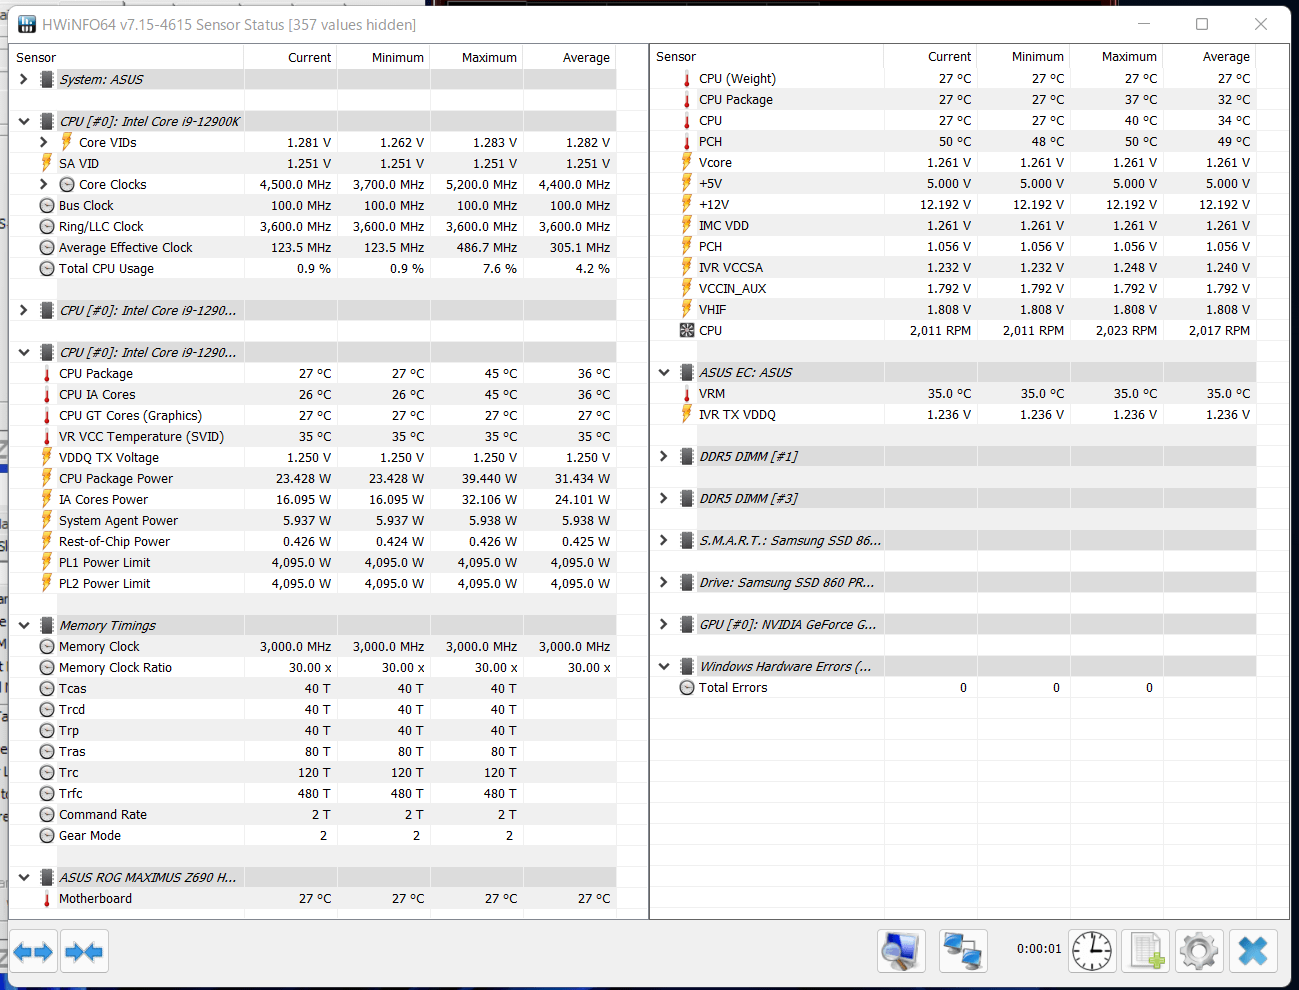Click the Core Clocks clock icon
The height and width of the screenshot is (990, 1299).
(67, 184)
